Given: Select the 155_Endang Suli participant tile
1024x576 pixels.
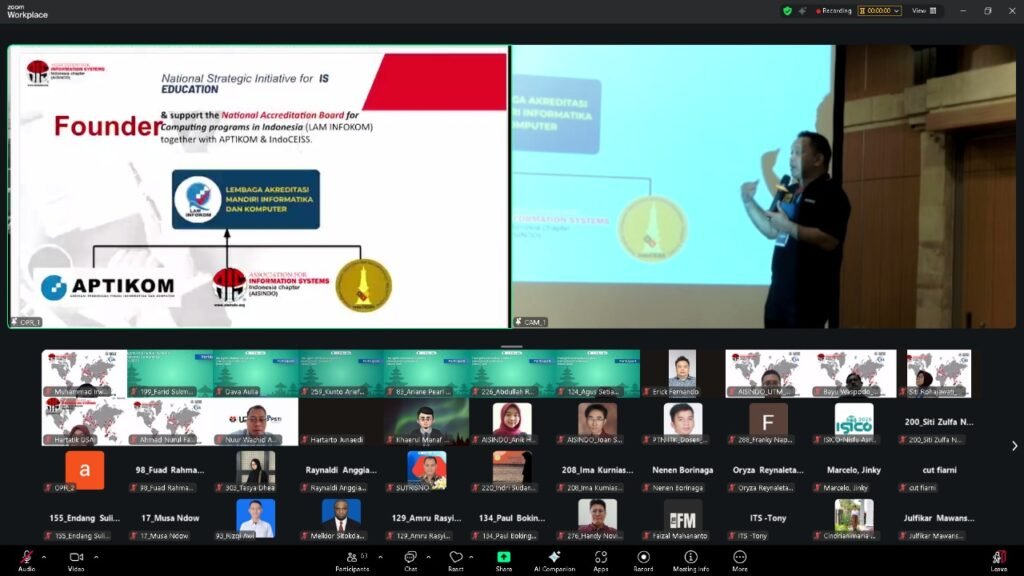Looking at the screenshot, I should point(84,519).
